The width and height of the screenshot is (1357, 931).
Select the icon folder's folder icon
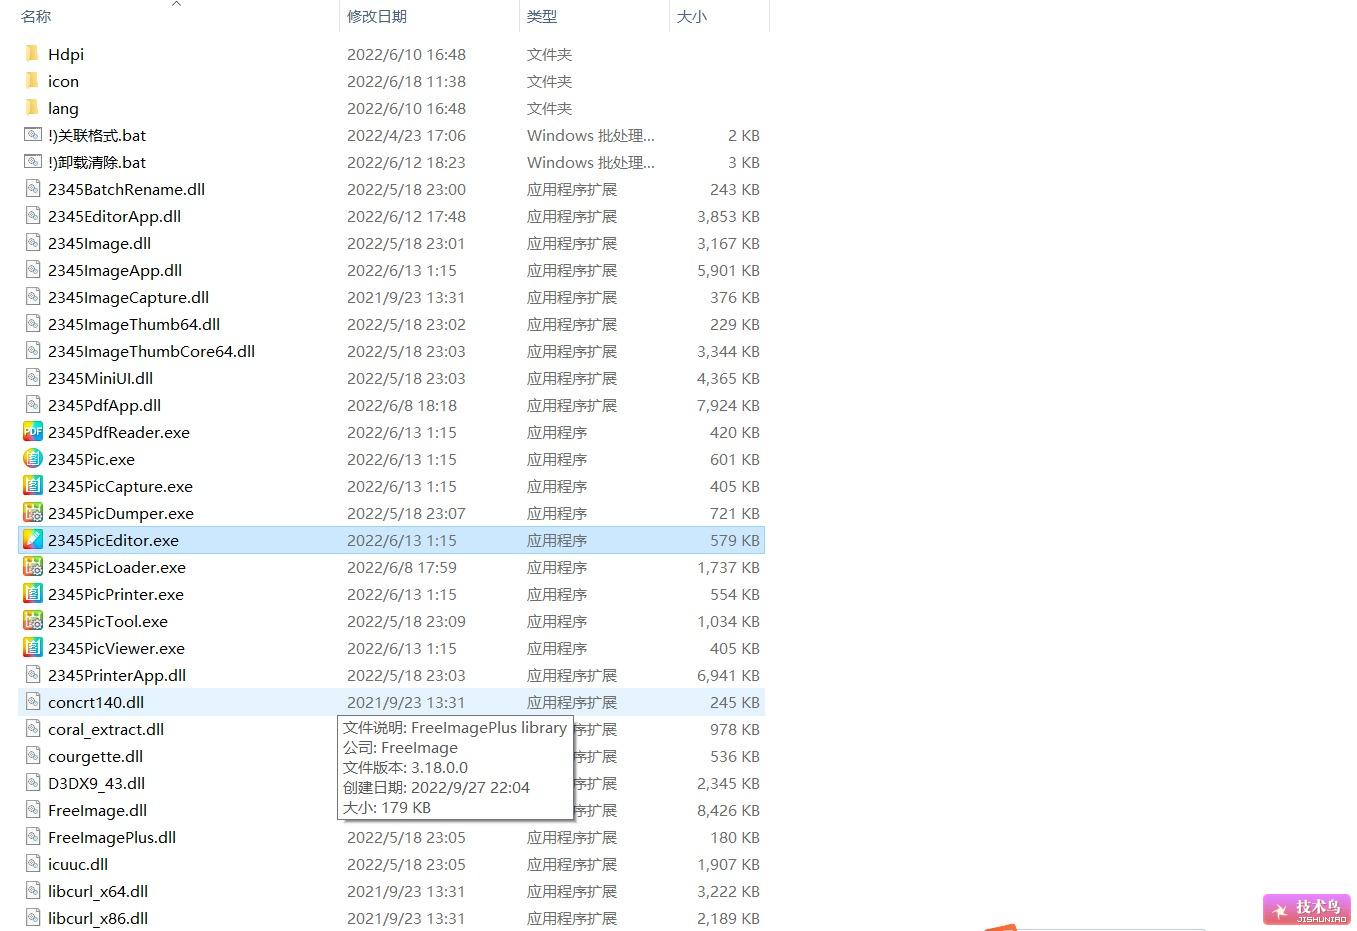[x=32, y=81]
